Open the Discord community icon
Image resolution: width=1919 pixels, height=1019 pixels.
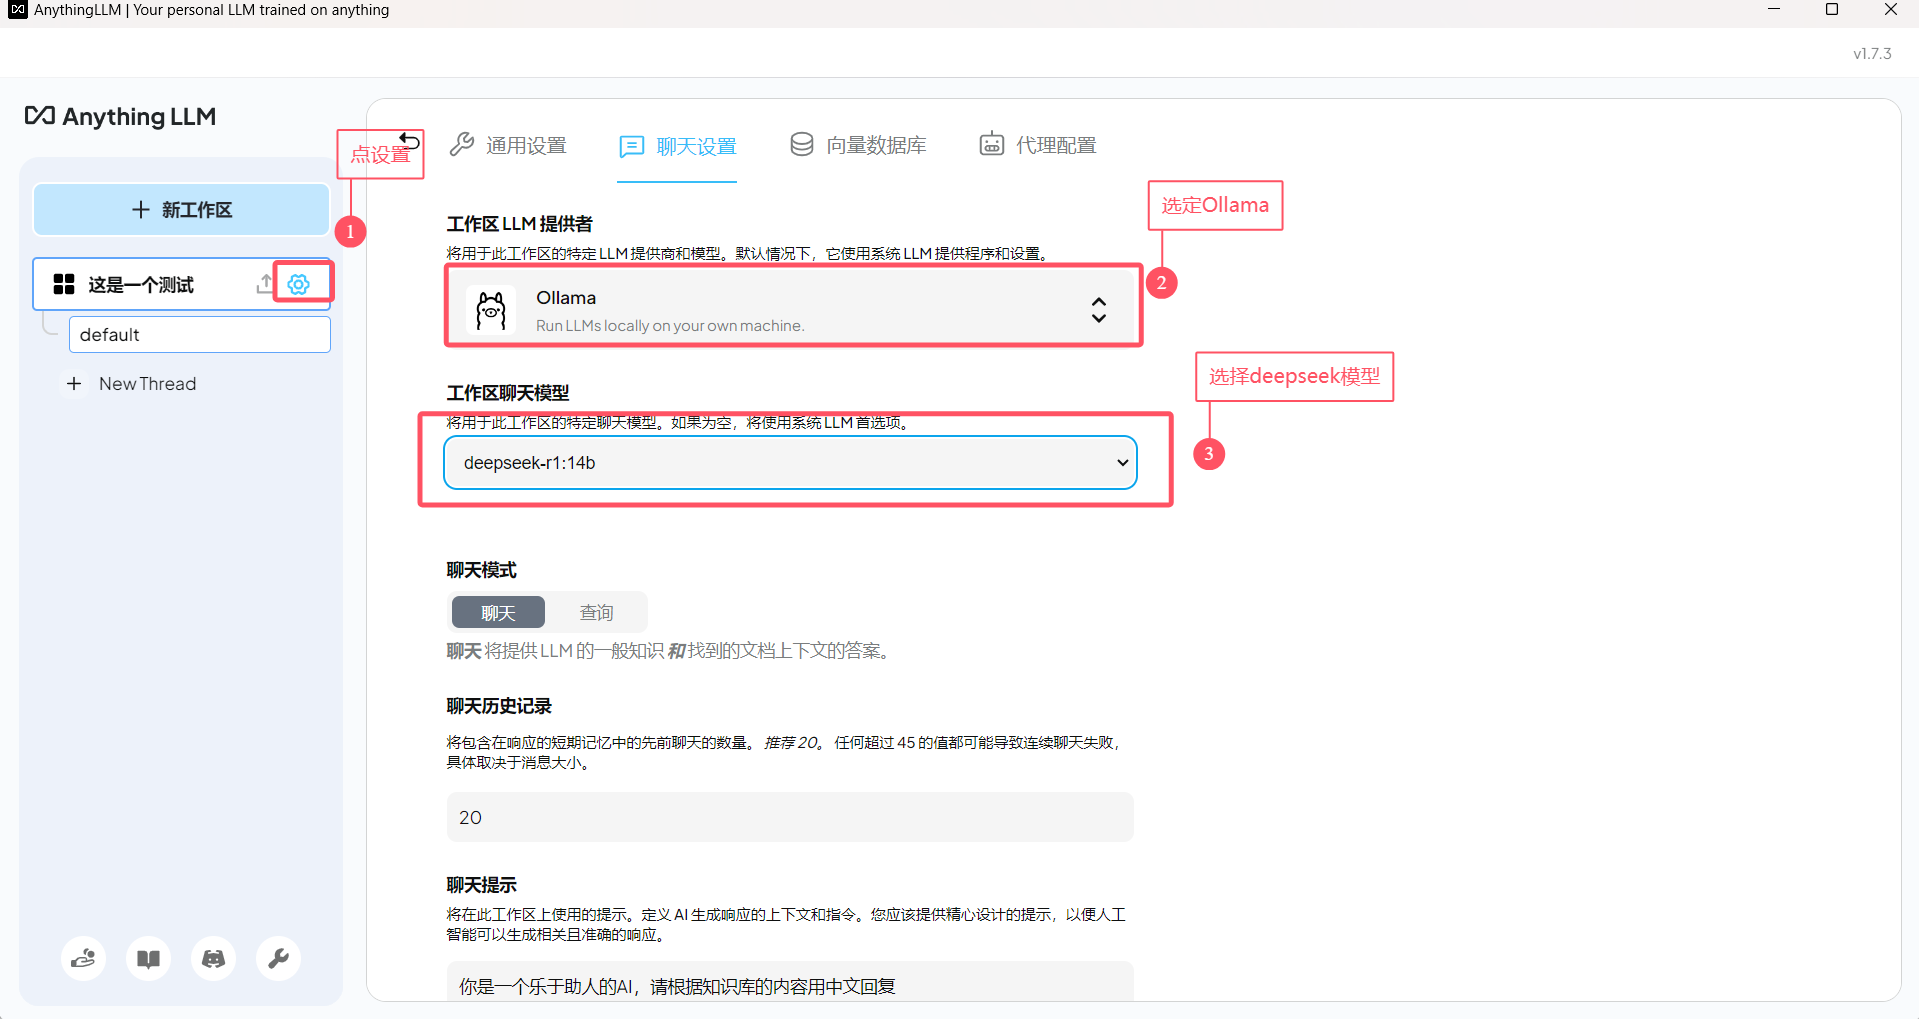[x=214, y=959]
